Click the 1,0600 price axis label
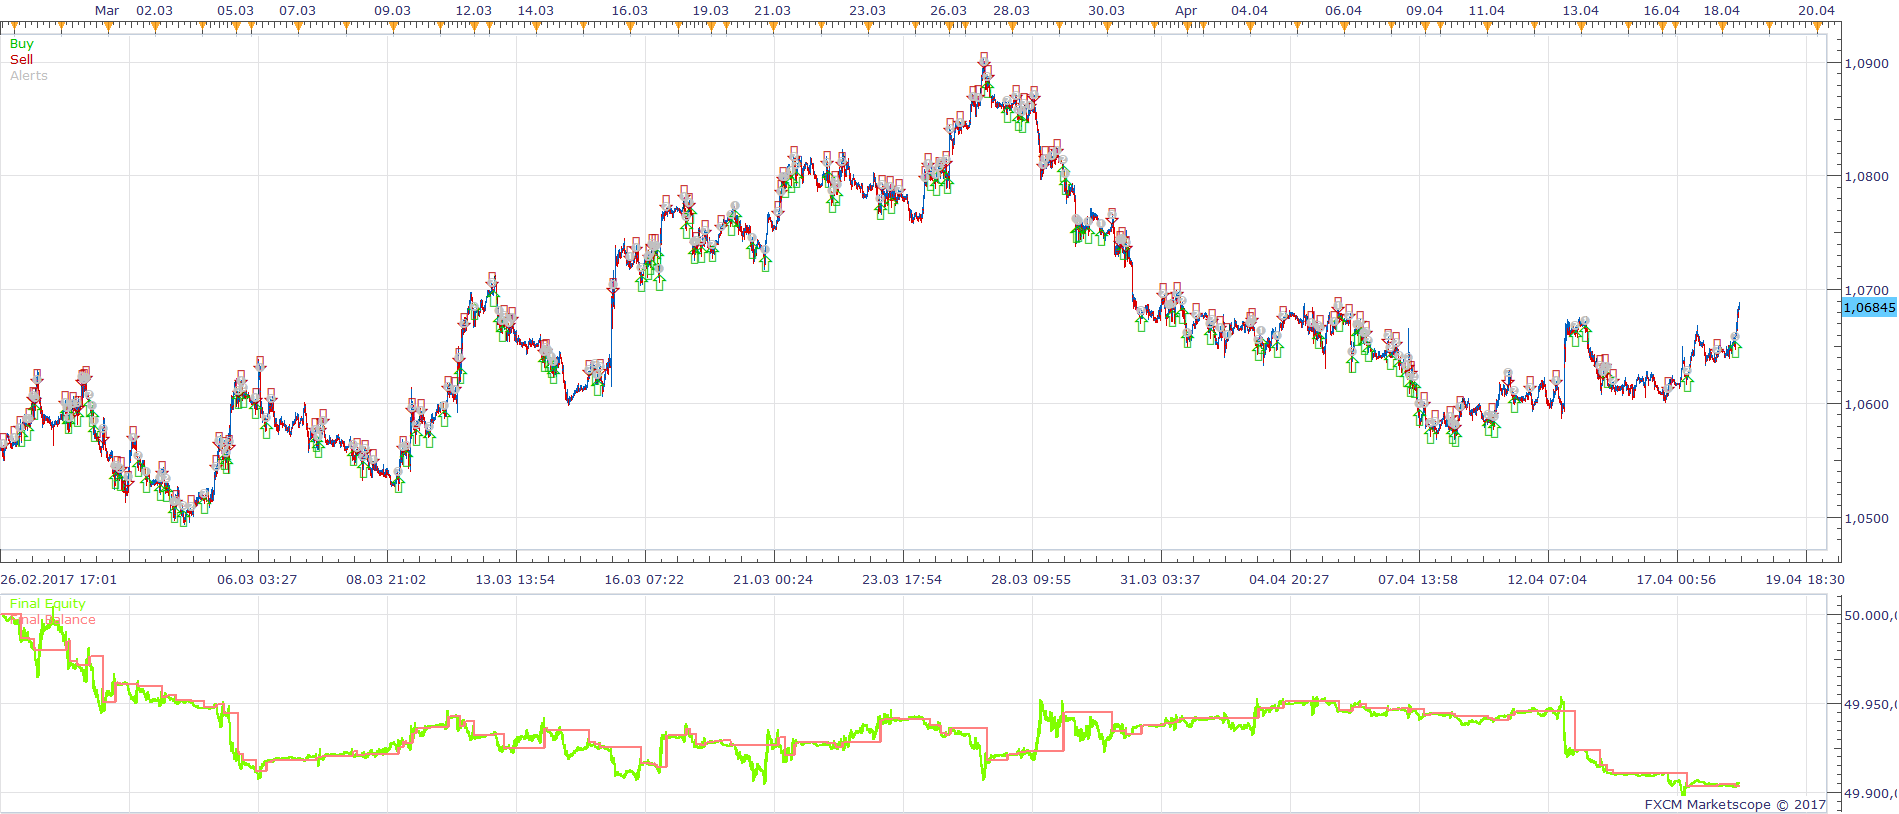 (x=1866, y=405)
